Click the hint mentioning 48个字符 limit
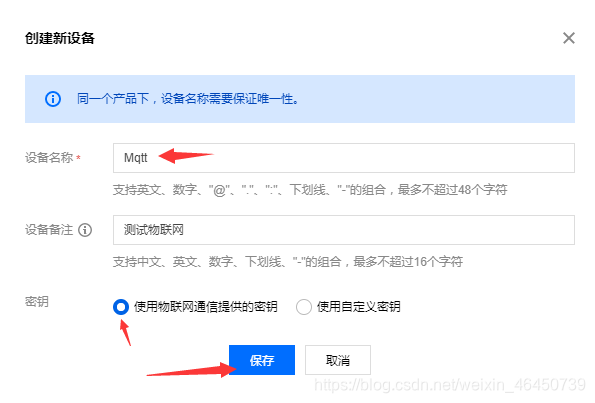The width and height of the screenshot is (595, 403). click(310, 189)
